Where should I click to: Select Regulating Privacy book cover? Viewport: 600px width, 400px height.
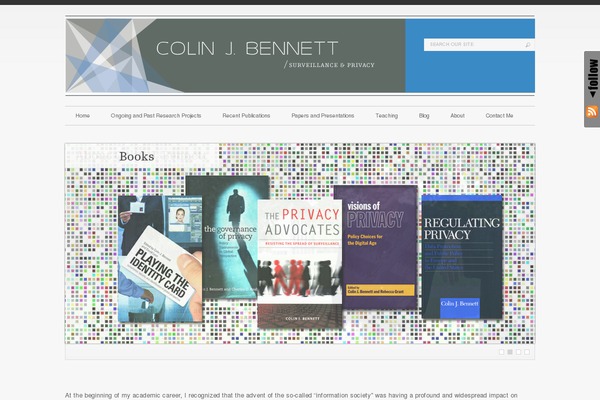point(462,257)
